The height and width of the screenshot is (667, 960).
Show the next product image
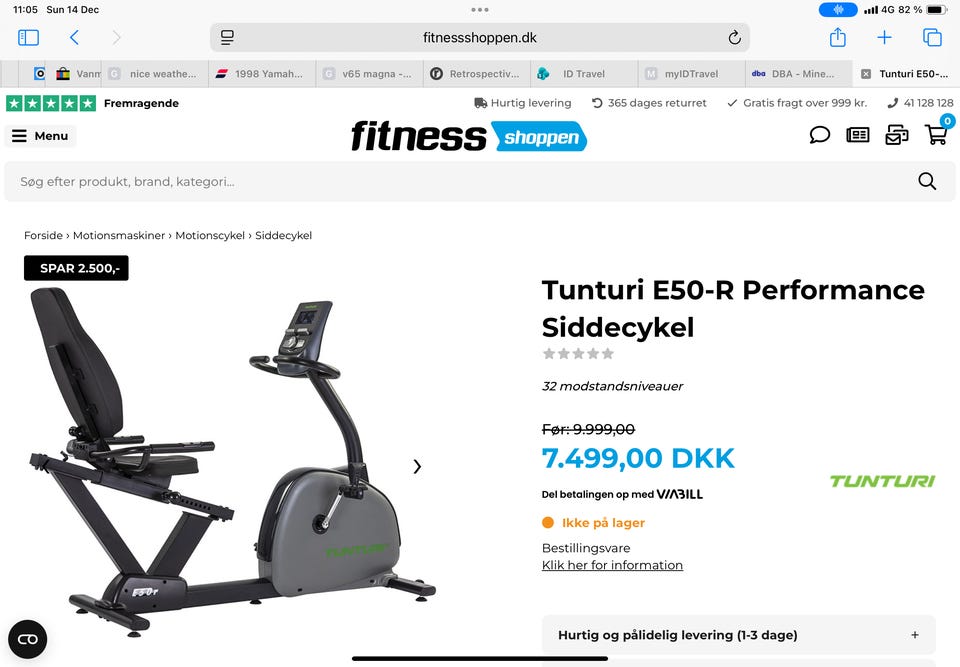coord(417,467)
